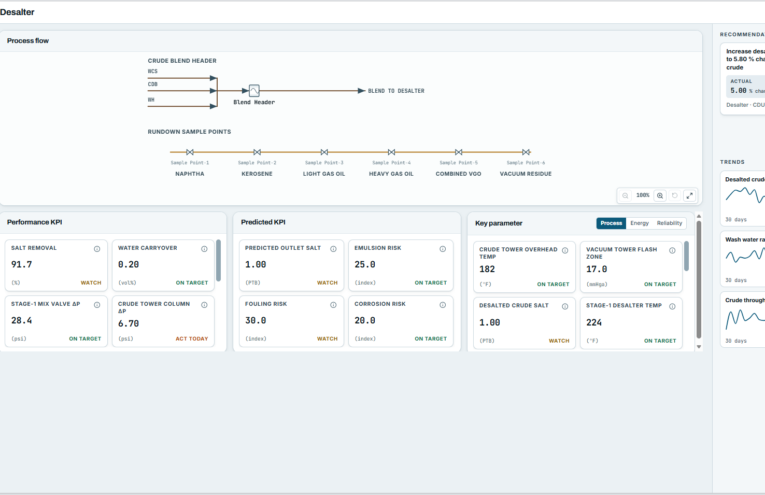Viewport: 765px width, 495px height.
Task: Open the Desalted crude trend chart
Action: 743,198
